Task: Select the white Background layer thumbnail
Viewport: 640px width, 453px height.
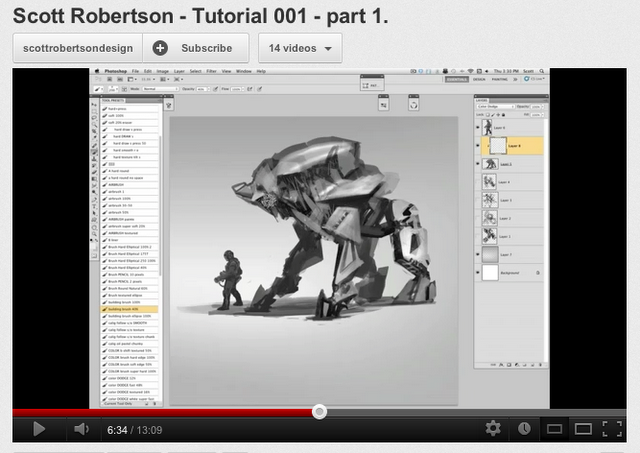Action: (x=490, y=272)
